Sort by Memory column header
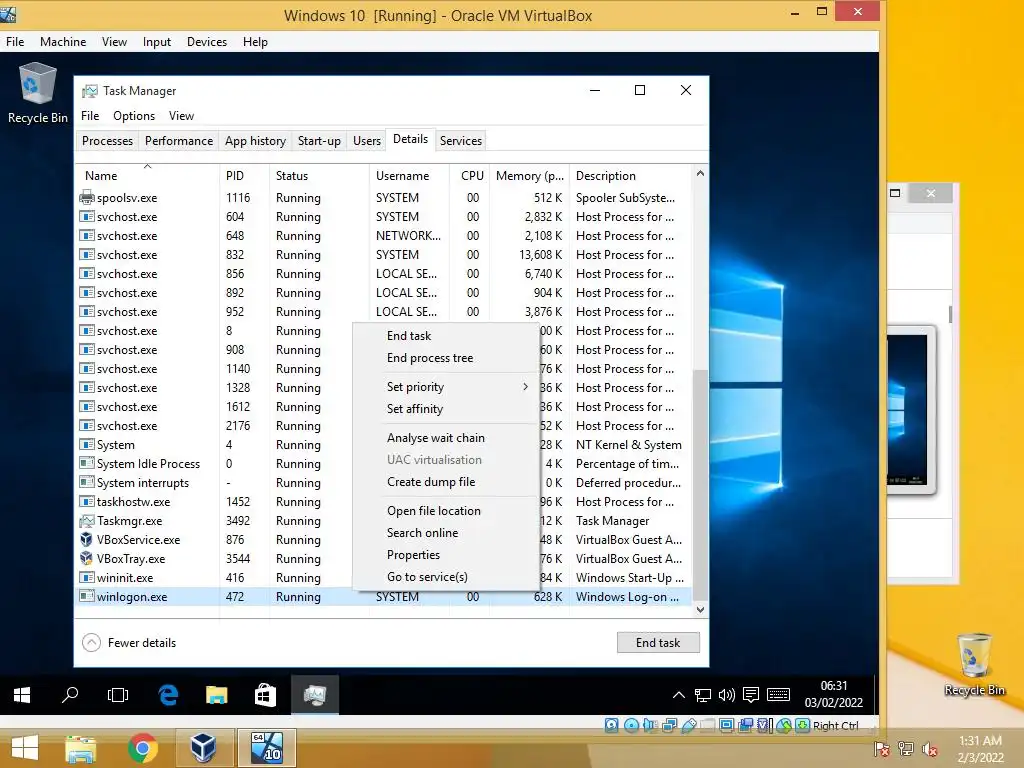Viewport: 1024px width, 768px height. click(530, 175)
